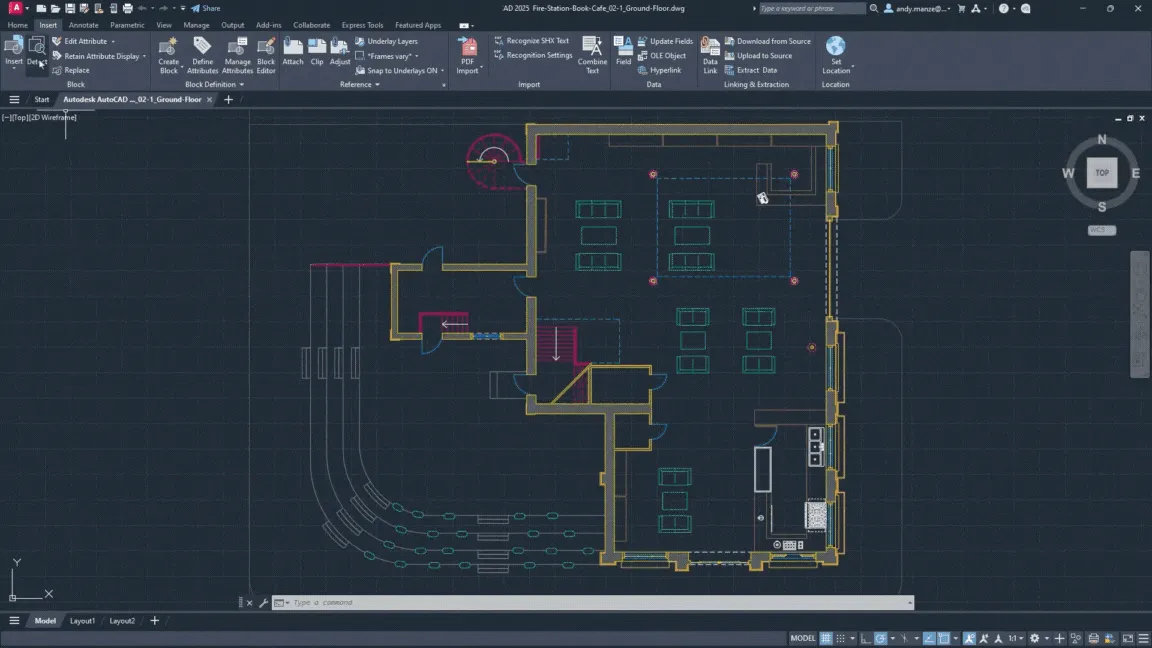Switch to the Layout1 tab
The height and width of the screenshot is (648, 1152).
click(x=82, y=620)
